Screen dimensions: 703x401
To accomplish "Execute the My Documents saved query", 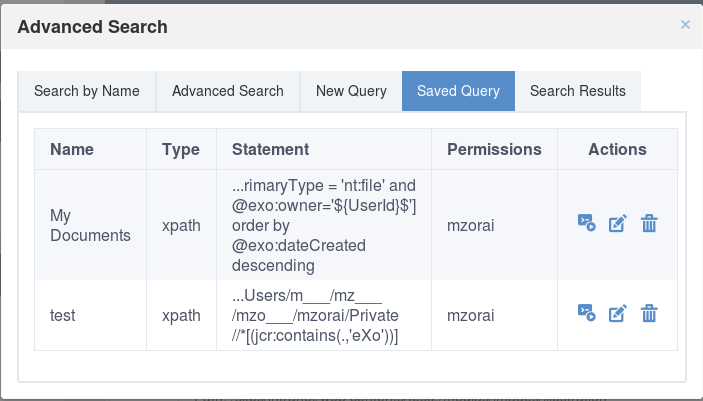I will coord(586,223).
